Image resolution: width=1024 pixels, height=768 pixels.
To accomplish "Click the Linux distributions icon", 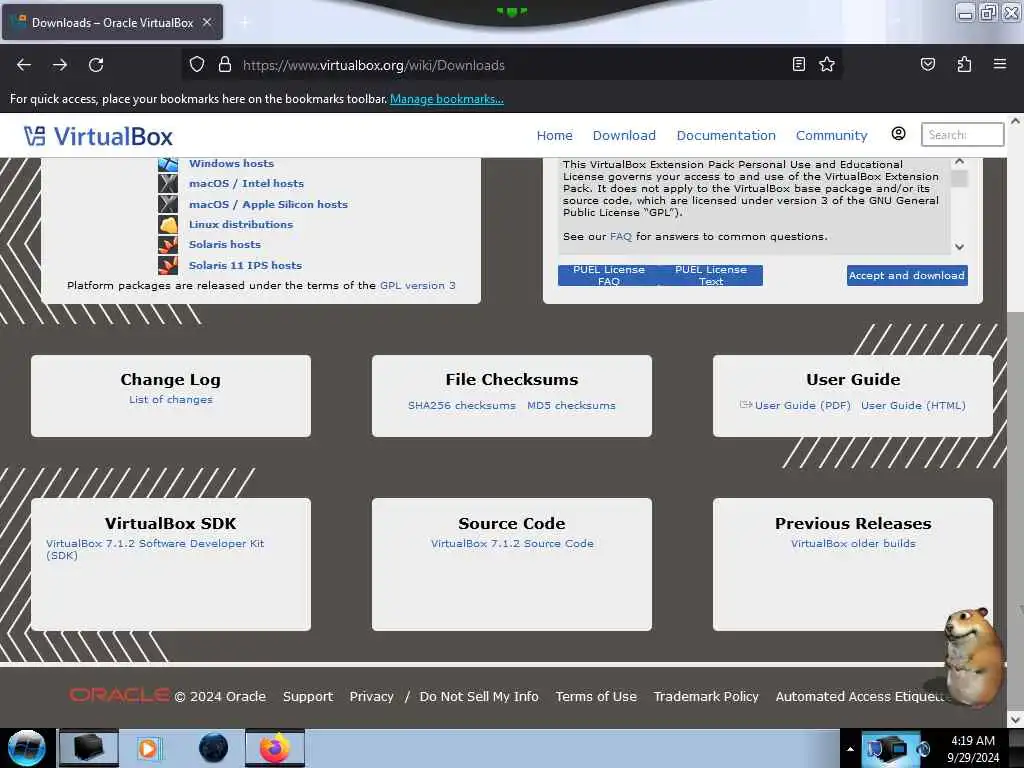I will (x=168, y=224).
